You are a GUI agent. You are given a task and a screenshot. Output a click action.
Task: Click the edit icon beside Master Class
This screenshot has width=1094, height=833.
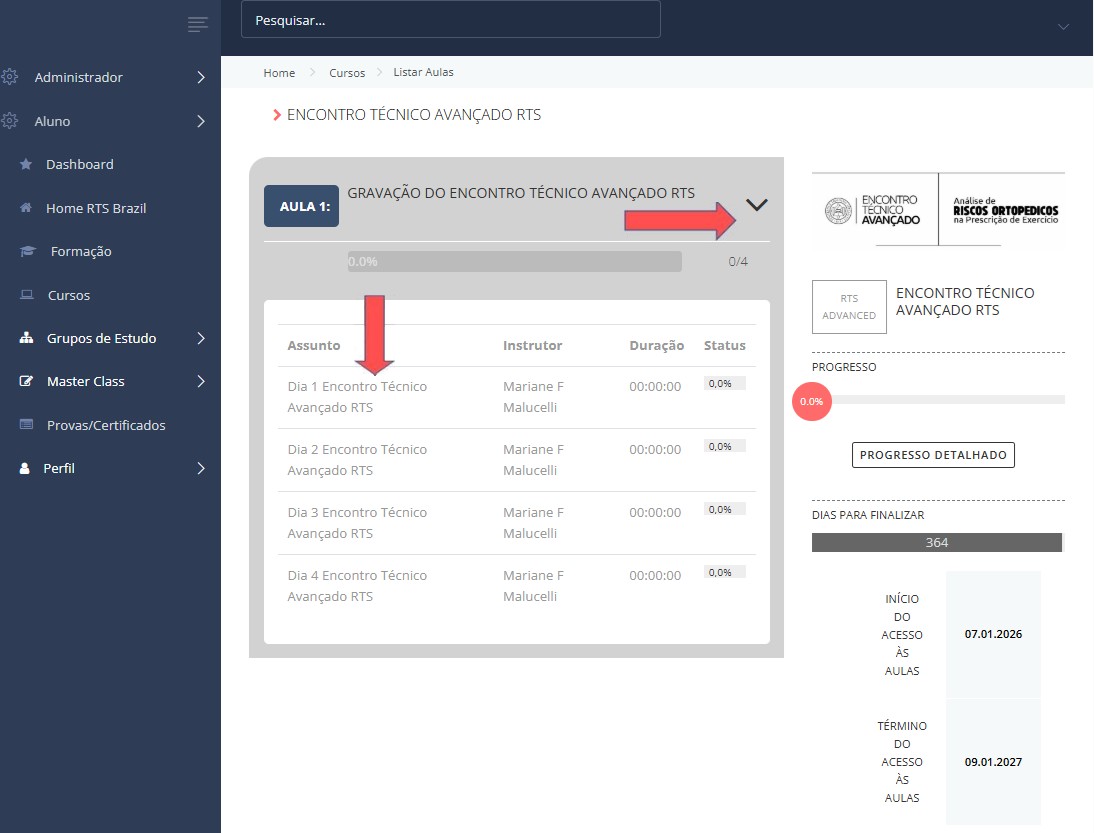(x=26, y=382)
